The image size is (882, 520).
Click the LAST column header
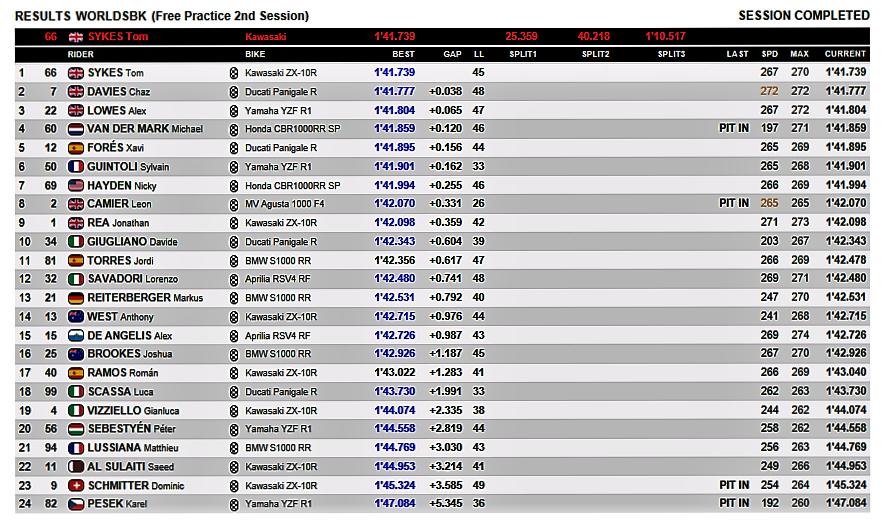click(x=737, y=55)
